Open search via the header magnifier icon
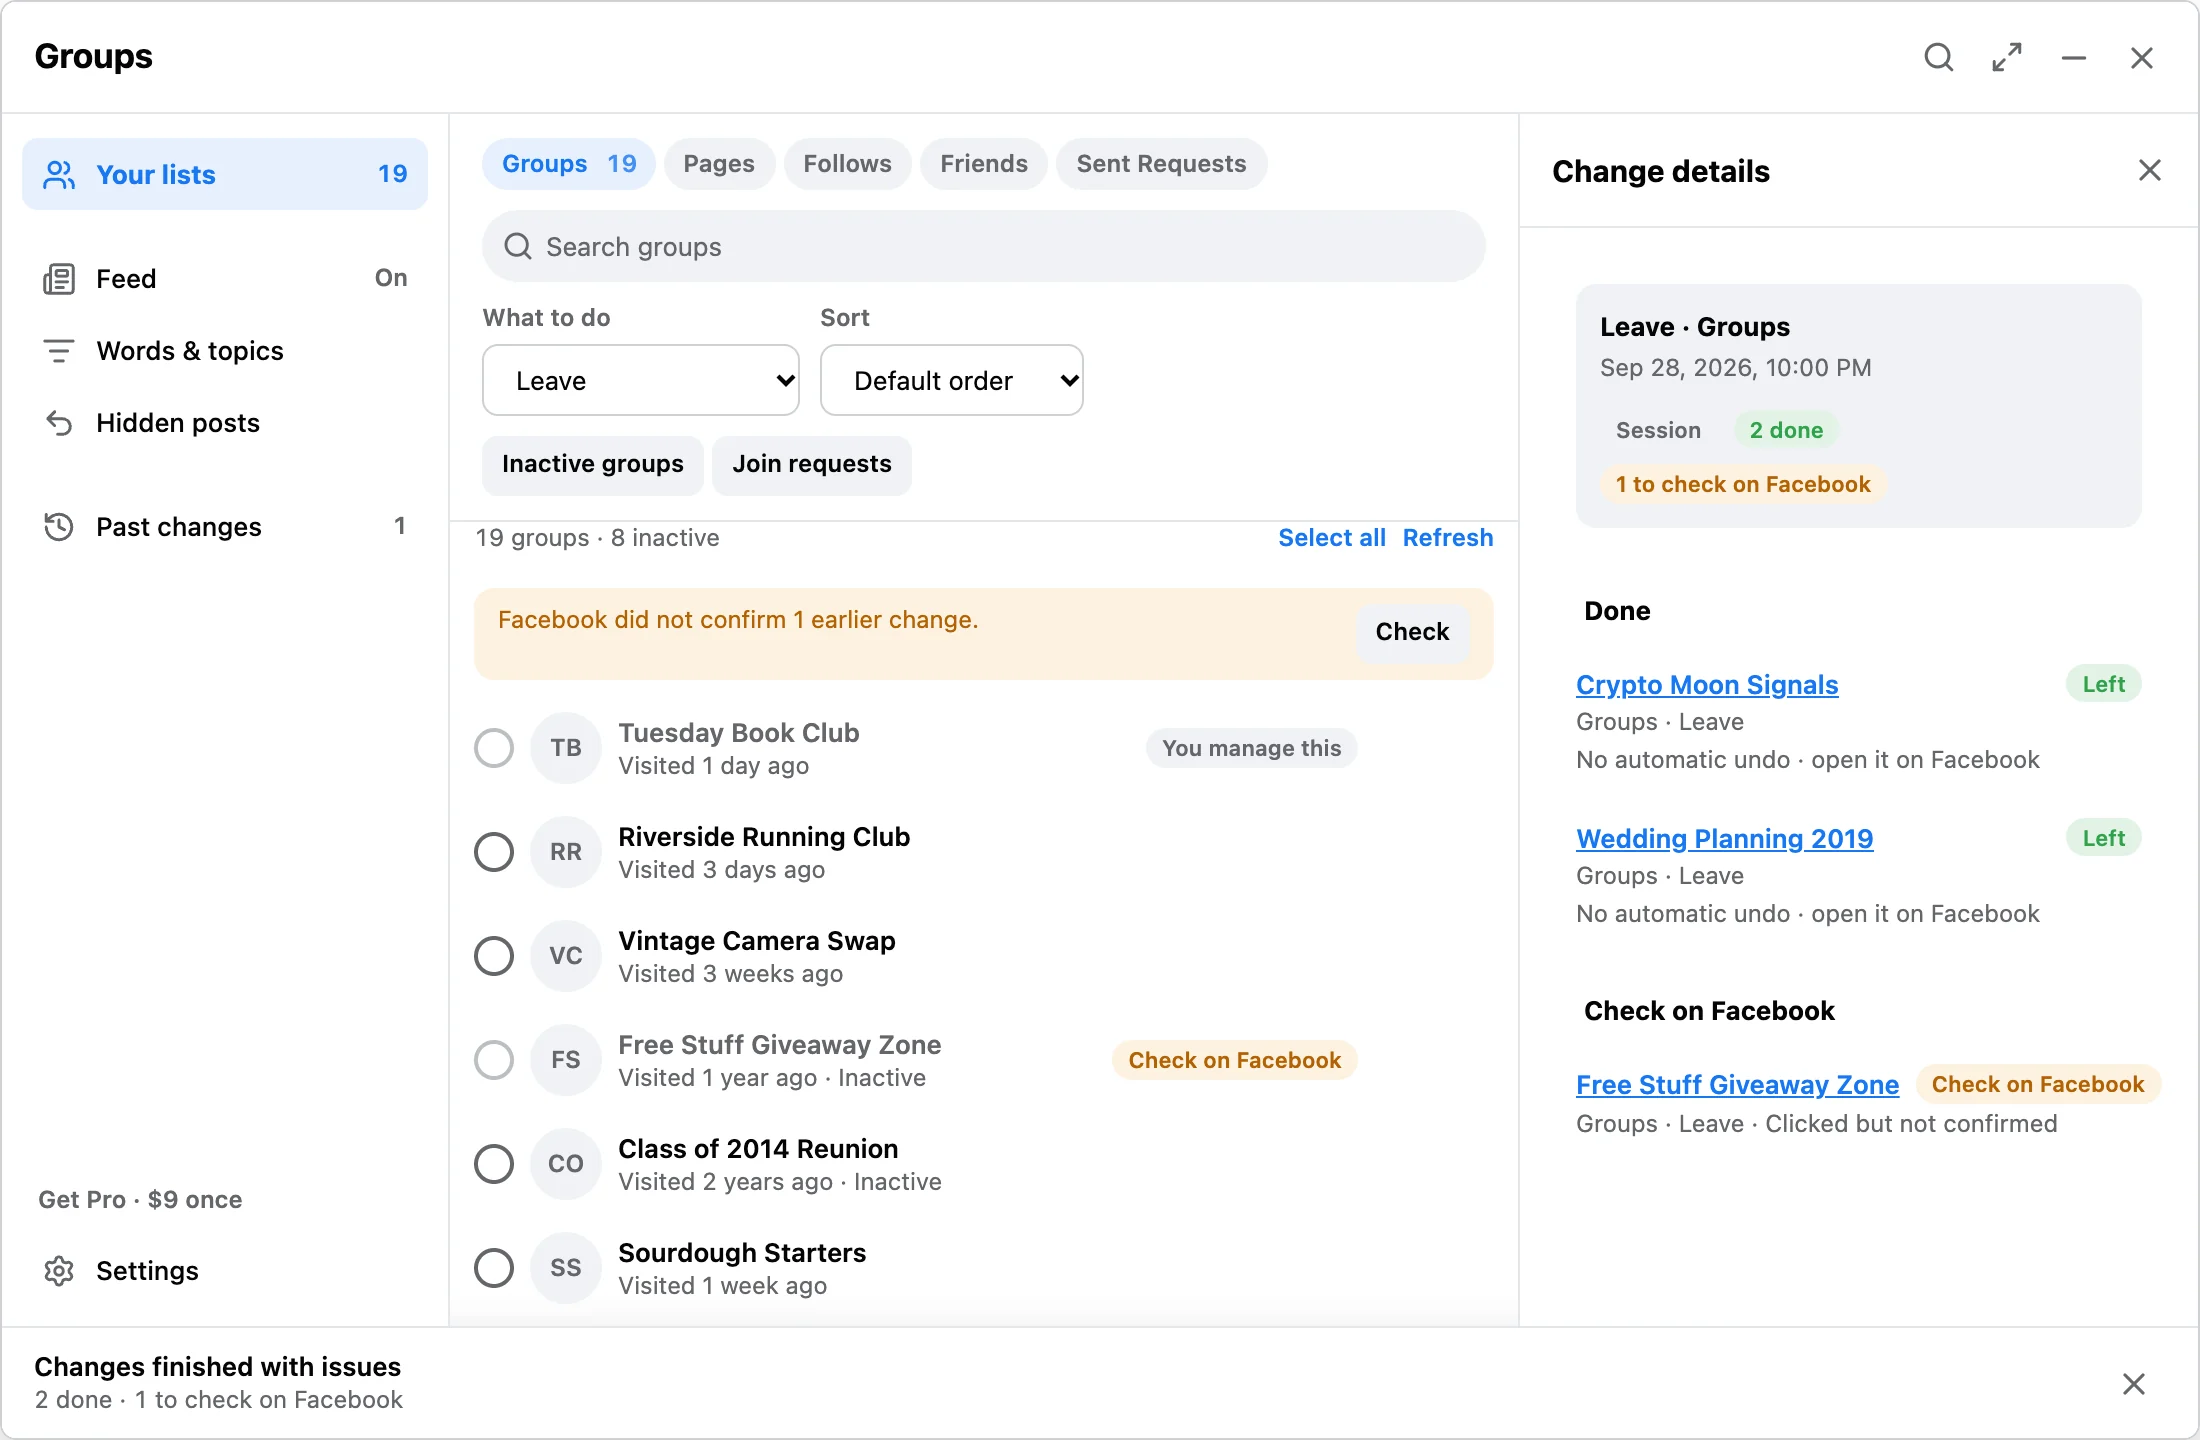The image size is (2200, 1440). (x=1938, y=57)
